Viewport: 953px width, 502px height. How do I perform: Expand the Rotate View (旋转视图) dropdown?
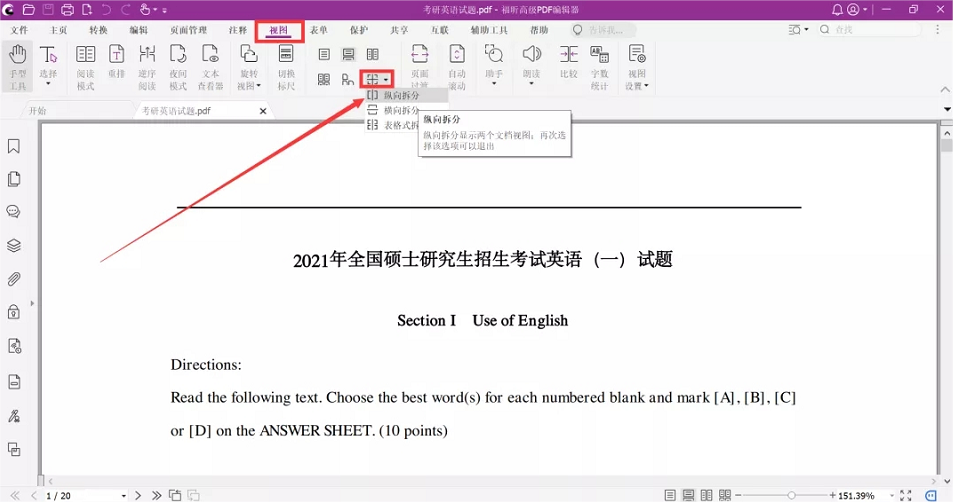pos(258,86)
